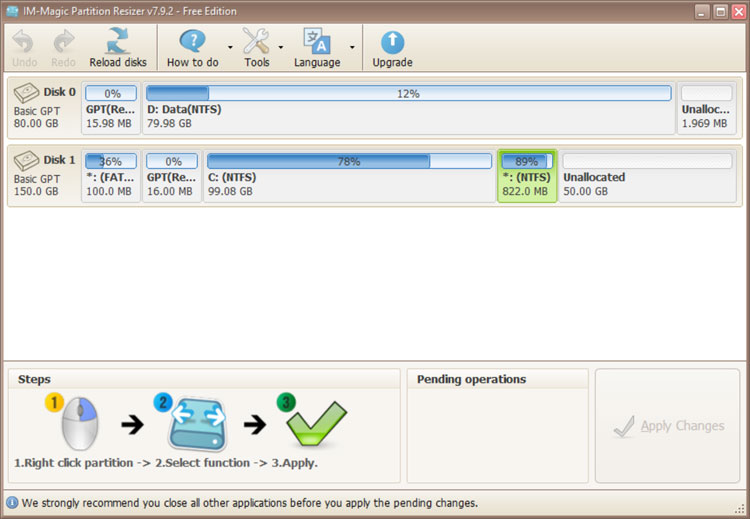The height and width of the screenshot is (519, 750).
Task: Click the step instructions text line
Action: [165, 463]
